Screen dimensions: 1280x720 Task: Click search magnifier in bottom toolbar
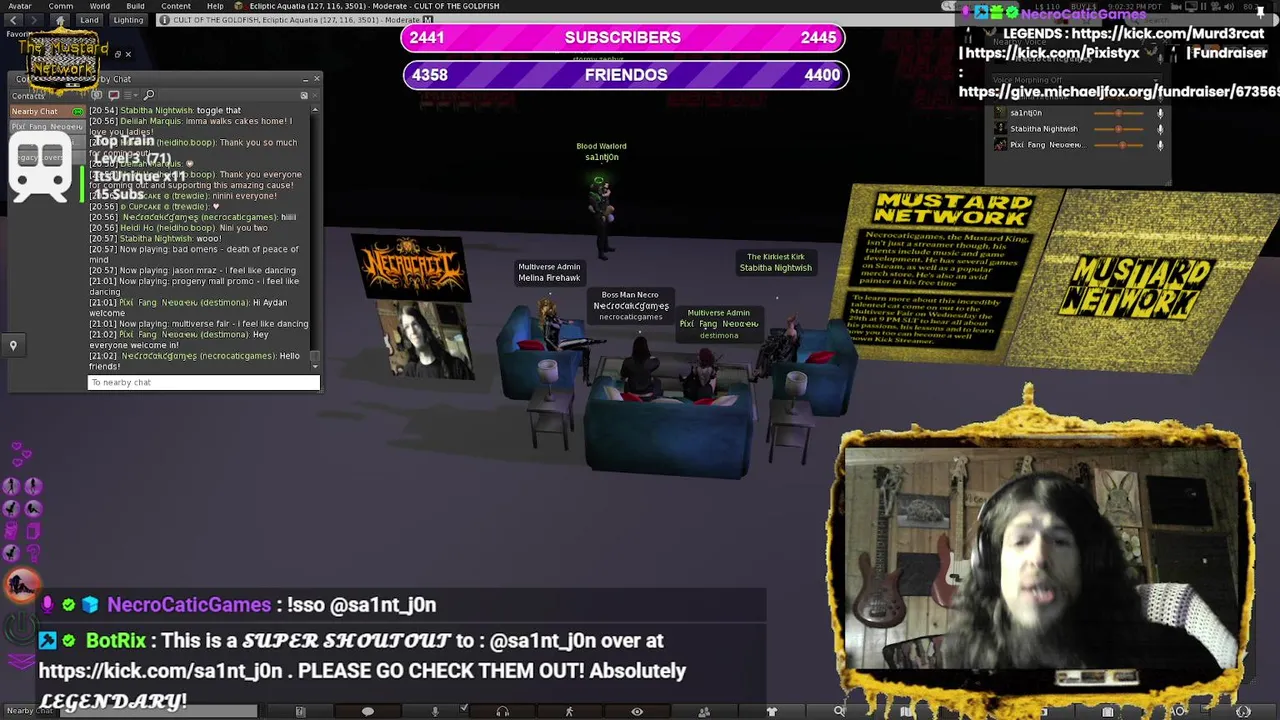click(839, 711)
